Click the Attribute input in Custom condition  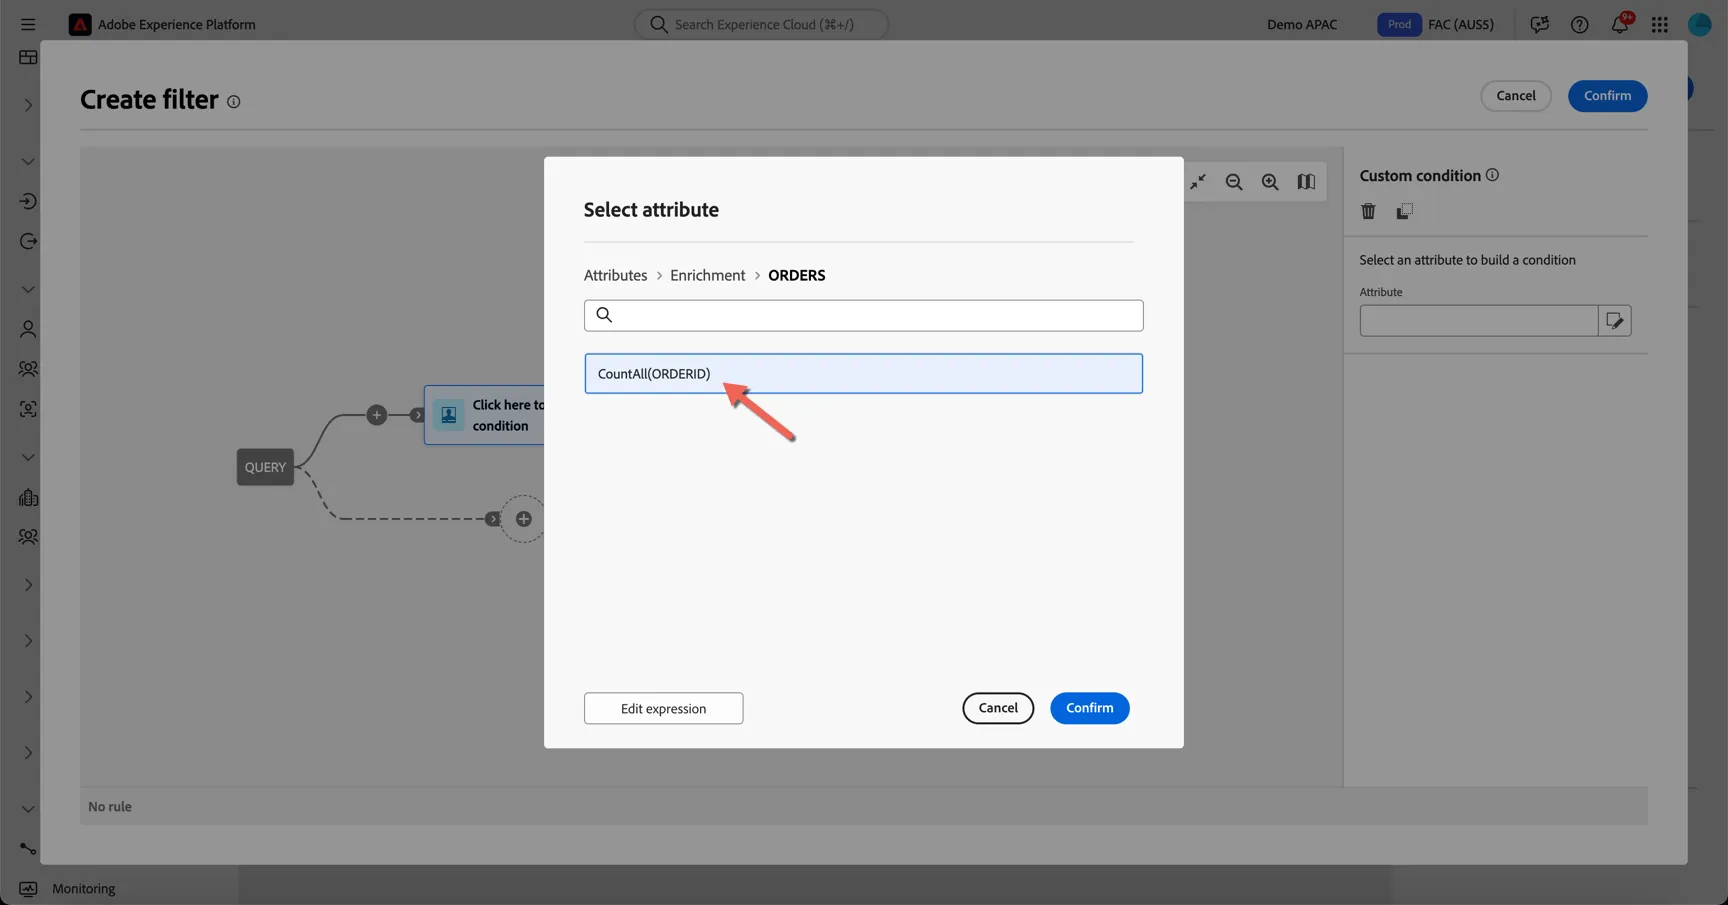click(1478, 321)
